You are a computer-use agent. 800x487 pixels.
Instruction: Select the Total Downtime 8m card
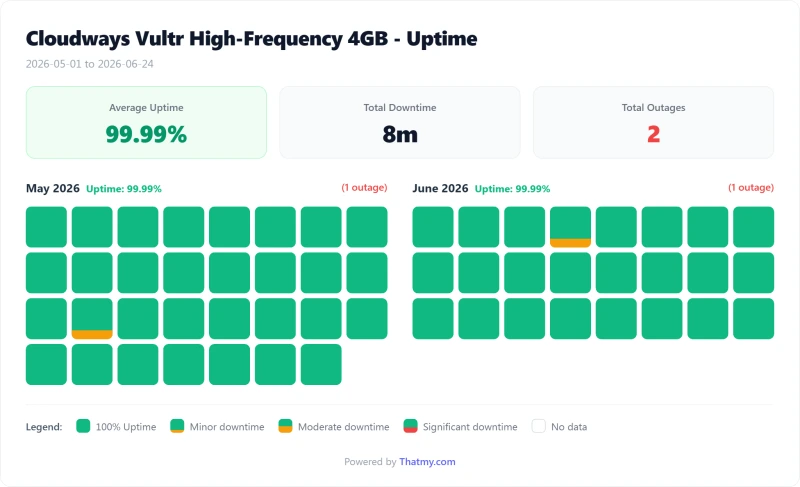pos(399,122)
